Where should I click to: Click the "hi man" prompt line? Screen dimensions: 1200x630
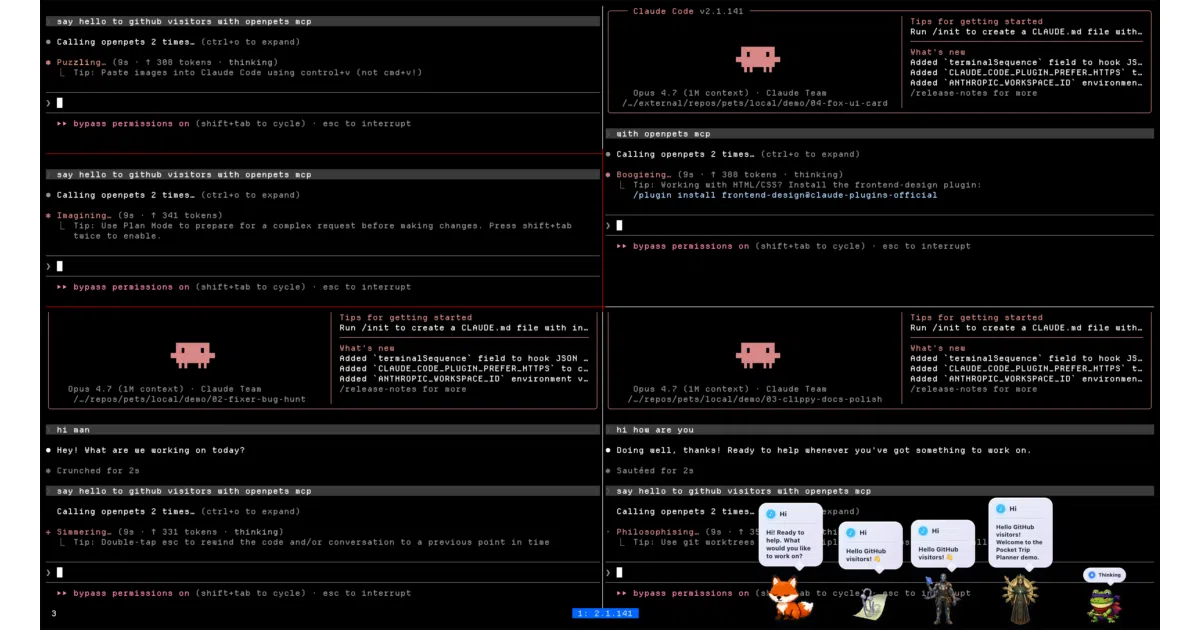click(x=321, y=430)
